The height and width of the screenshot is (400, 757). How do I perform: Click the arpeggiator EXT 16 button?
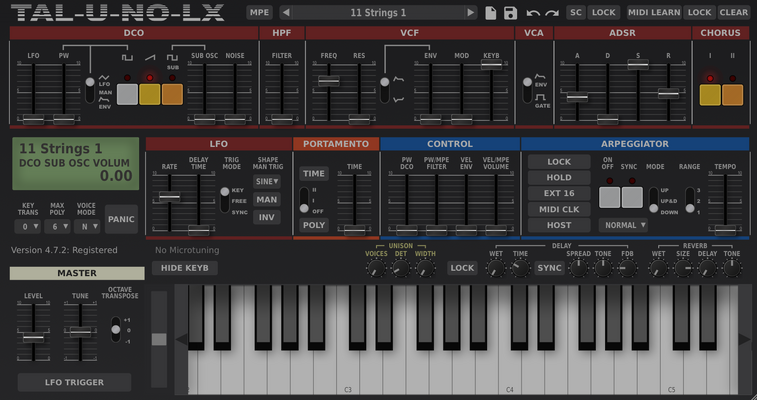559,193
